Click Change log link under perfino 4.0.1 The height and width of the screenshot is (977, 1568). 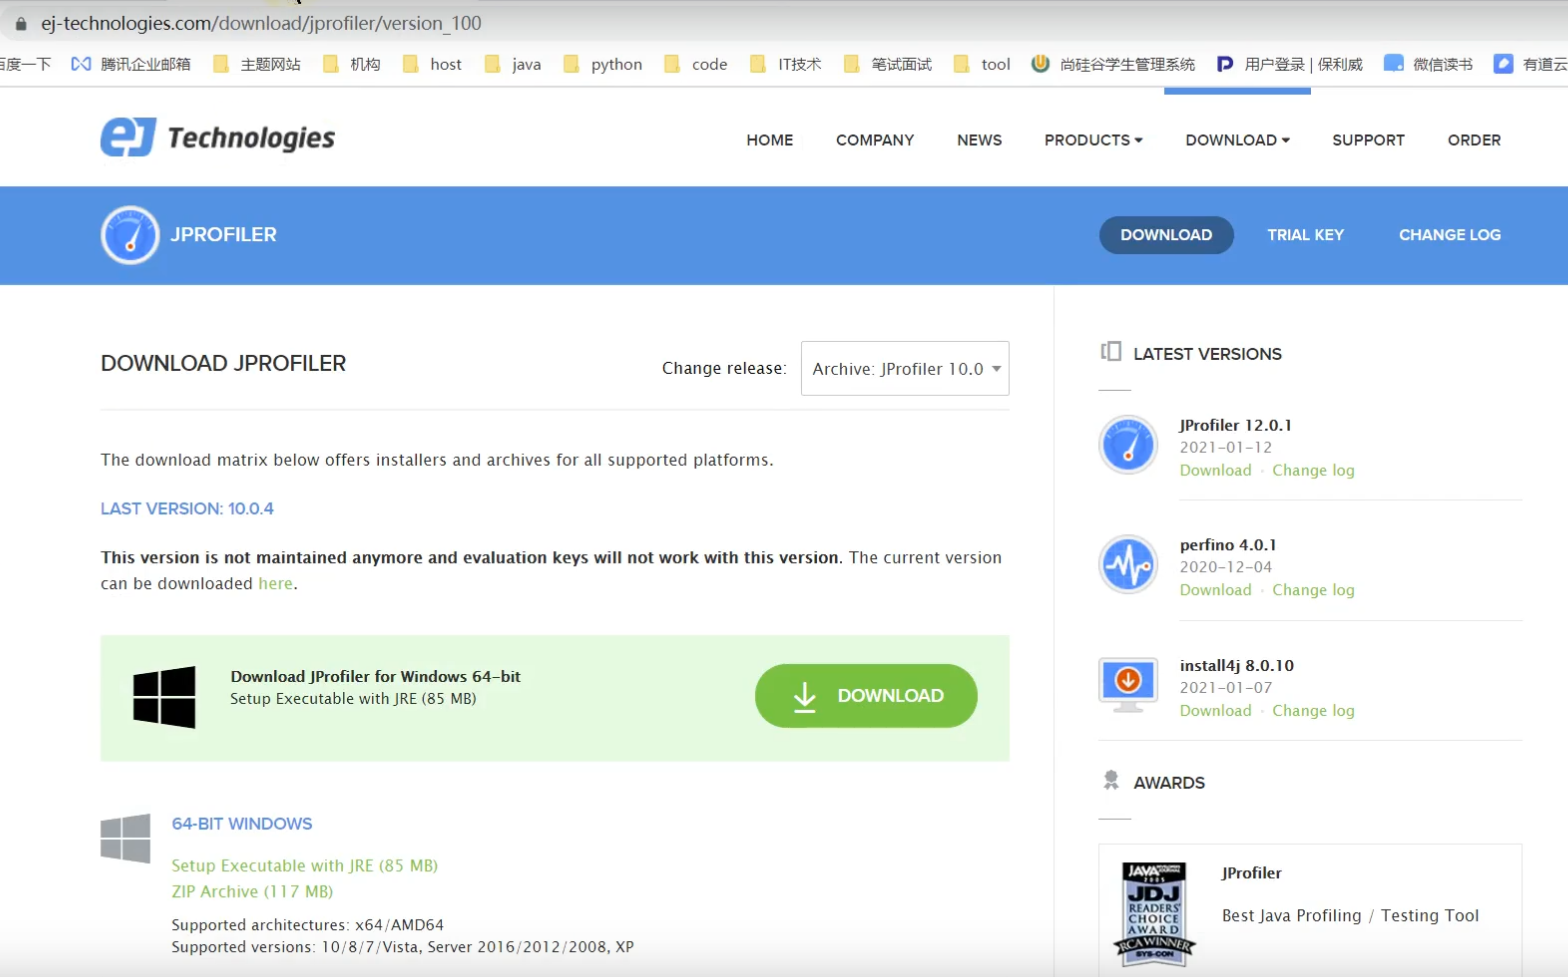tap(1313, 590)
